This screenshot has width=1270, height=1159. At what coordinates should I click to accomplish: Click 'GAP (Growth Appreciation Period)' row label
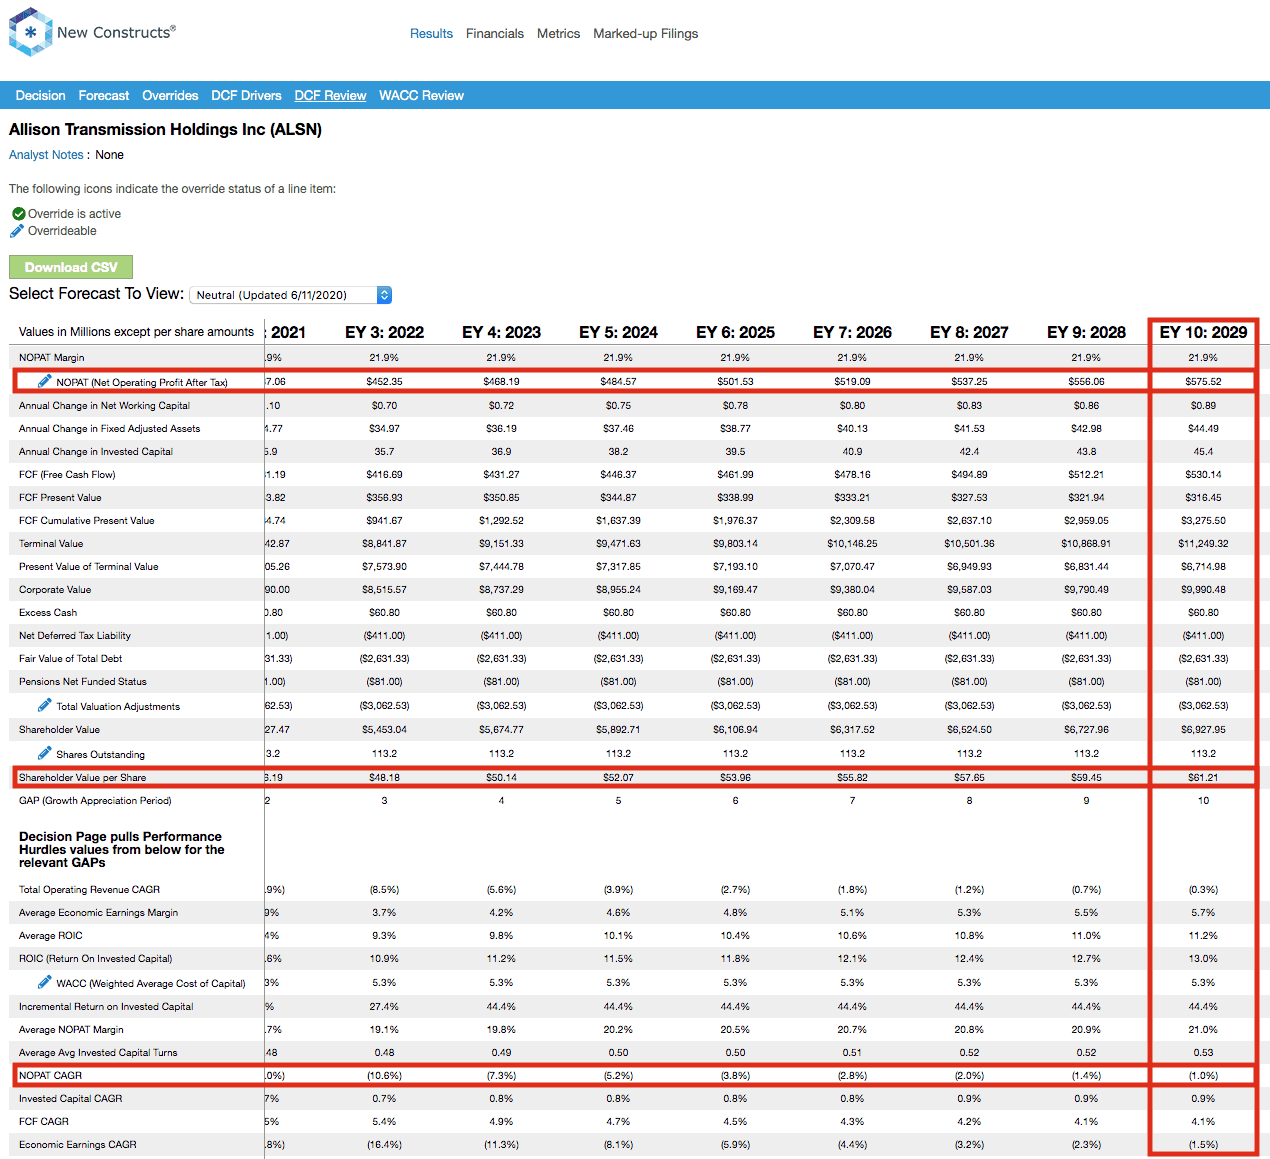(x=95, y=801)
